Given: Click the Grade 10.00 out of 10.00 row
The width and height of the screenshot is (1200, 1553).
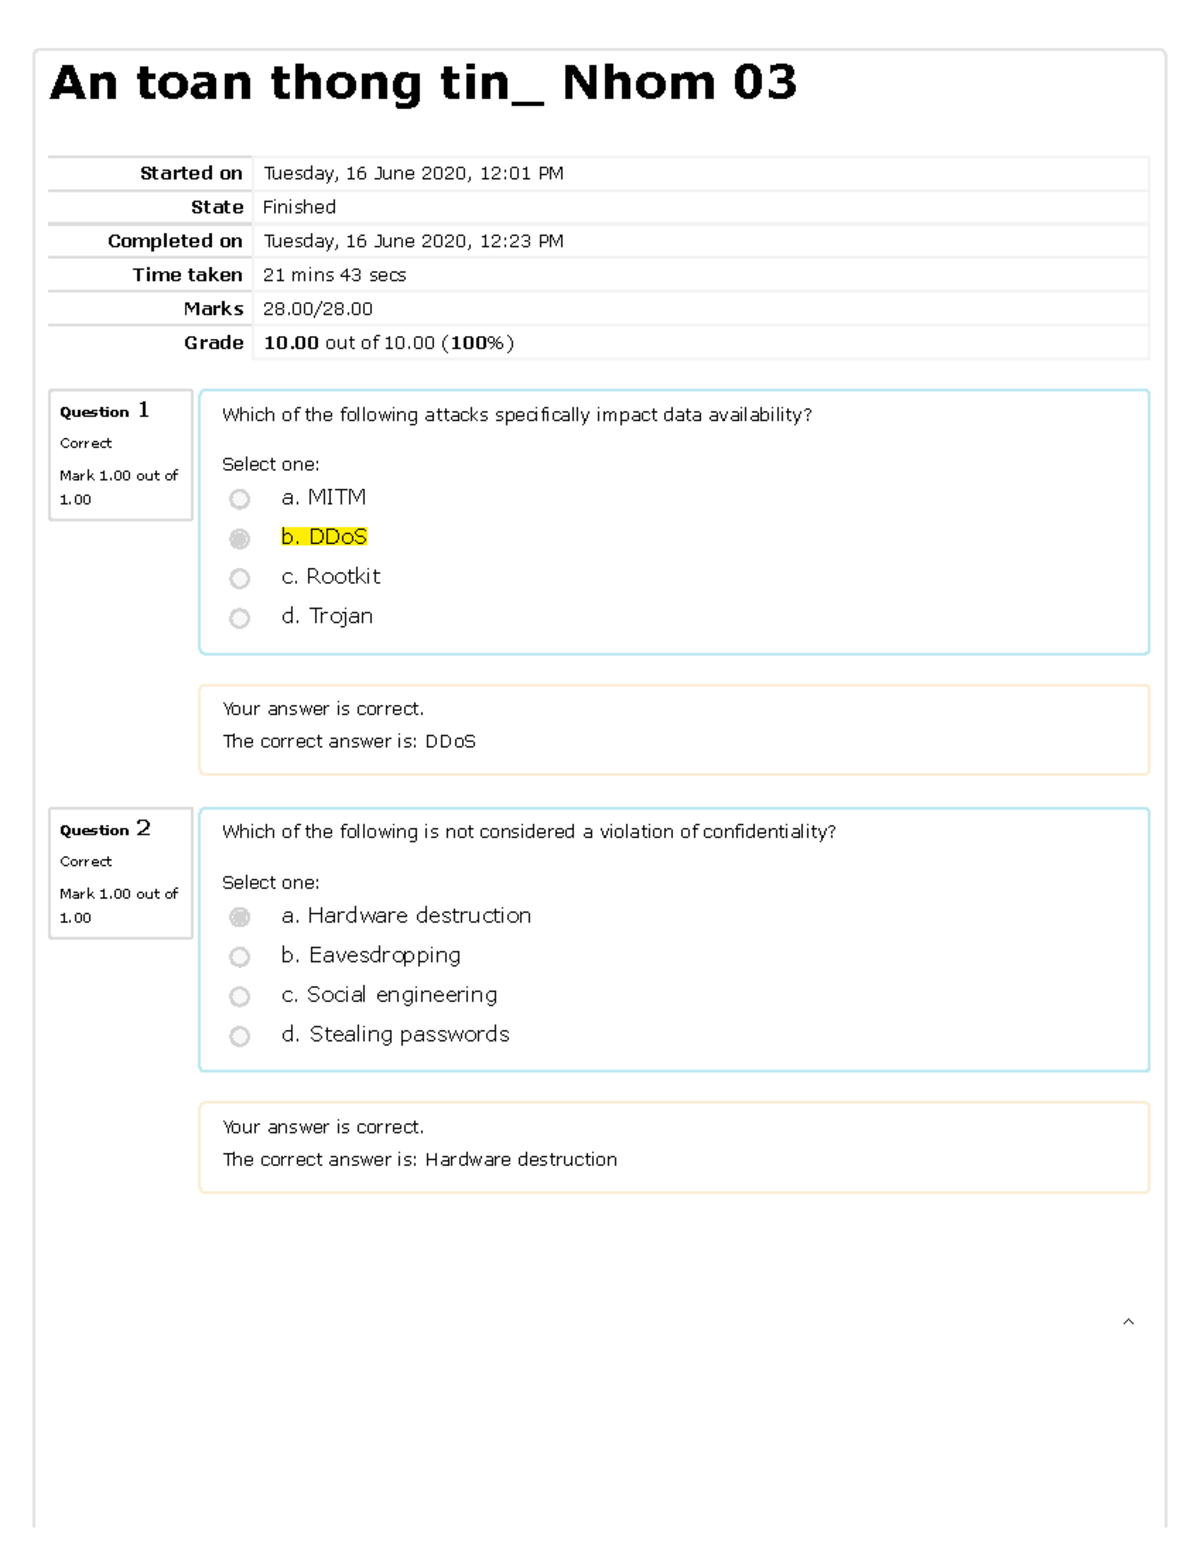Looking at the screenshot, I should [598, 343].
